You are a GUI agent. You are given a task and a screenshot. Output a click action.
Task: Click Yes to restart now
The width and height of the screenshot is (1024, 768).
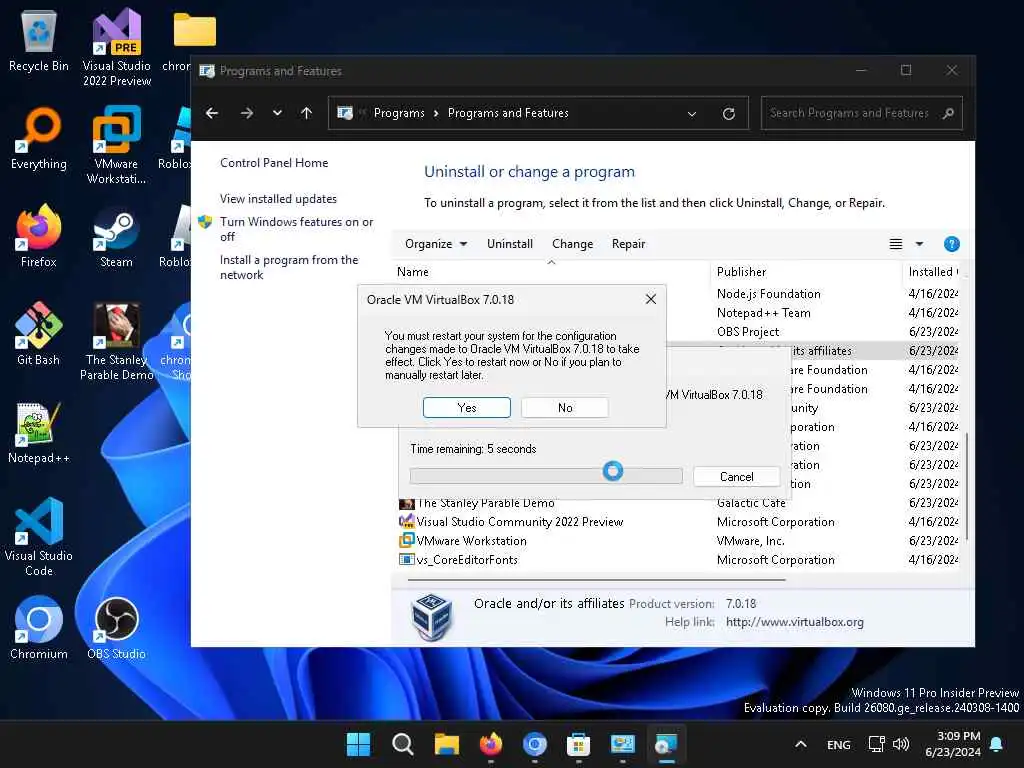coord(467,408)
